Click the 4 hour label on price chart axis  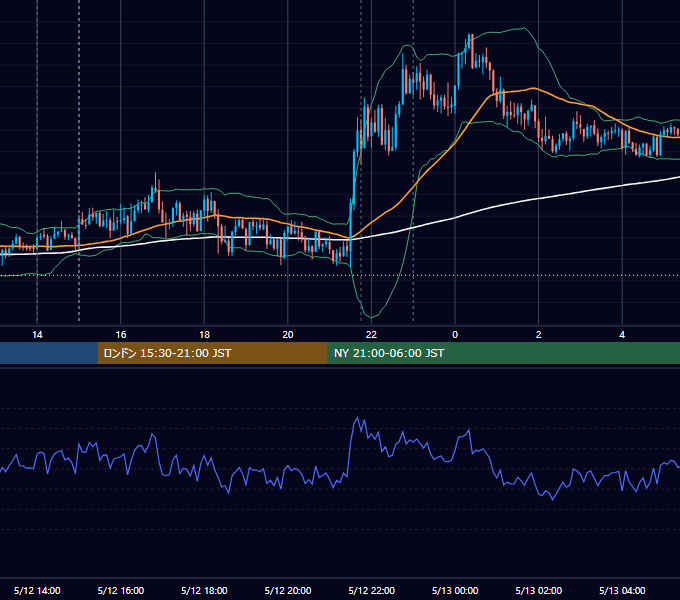coord(622,335)
